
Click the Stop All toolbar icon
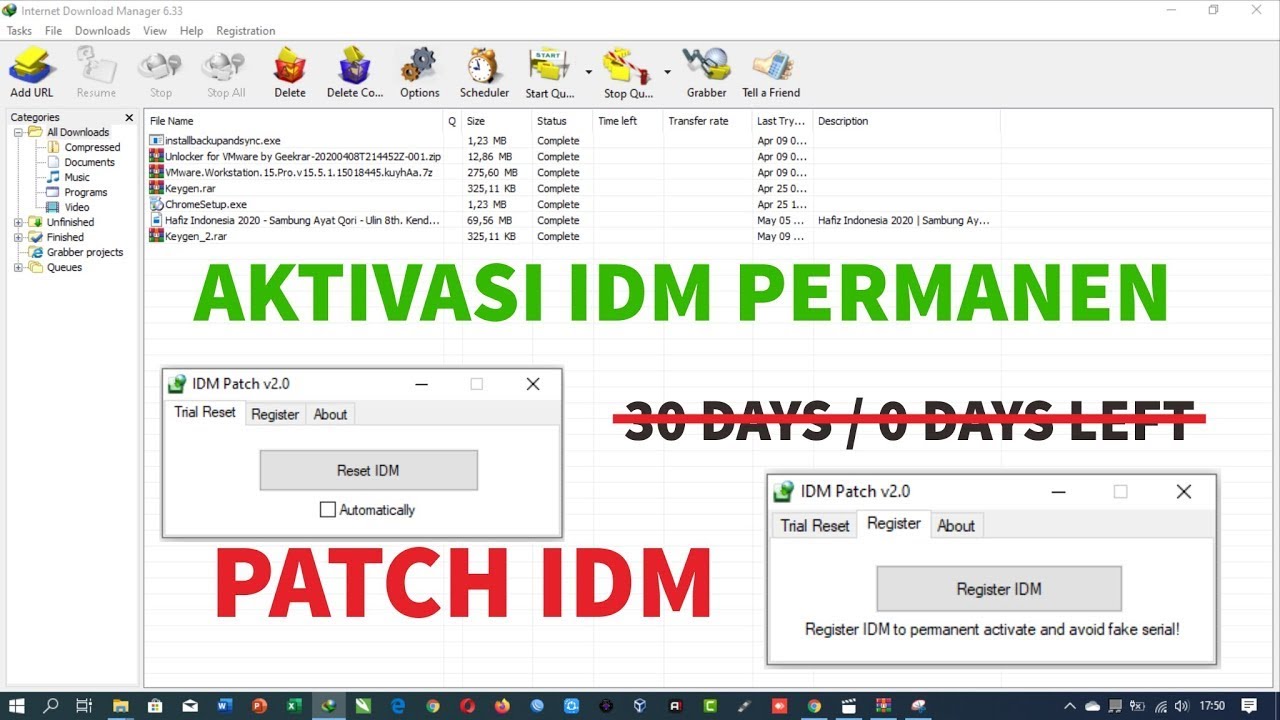click(x=225, y=72)
